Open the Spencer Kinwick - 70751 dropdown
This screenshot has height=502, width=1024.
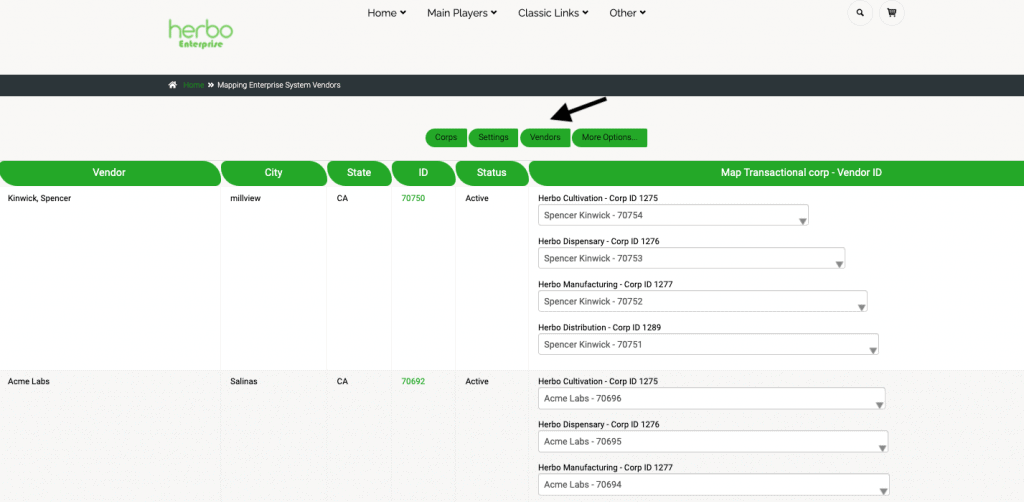[x=708, y=344]
